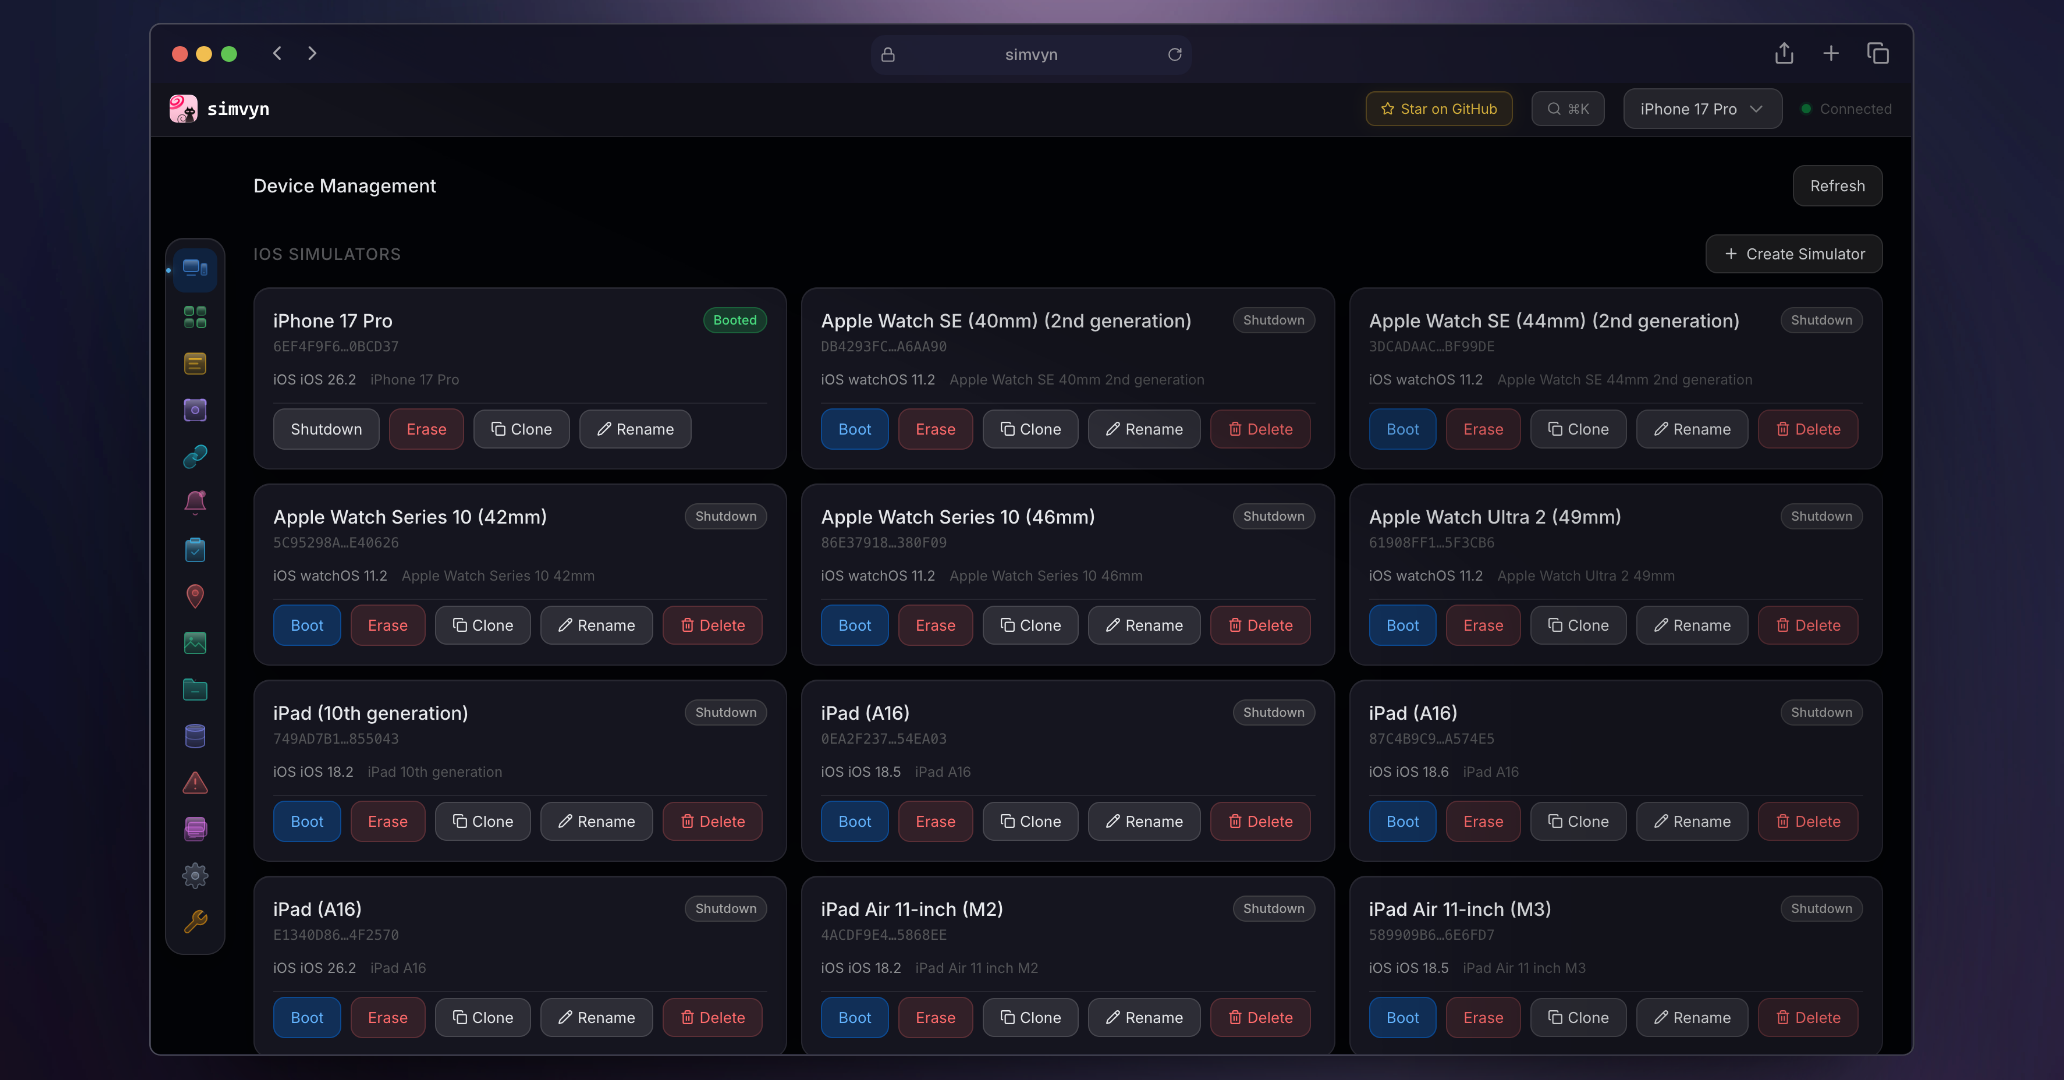Open the apps grid sidebar icon
Image resolution: width=2064 pixels, height=1080 pixels.
(x=195, y=317)
